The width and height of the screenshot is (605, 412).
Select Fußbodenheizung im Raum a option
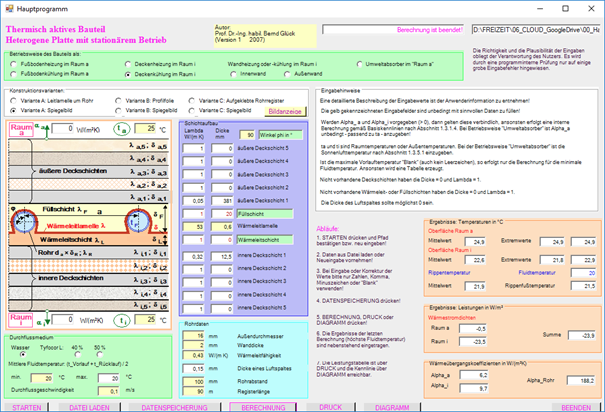[x=14, y=64]
